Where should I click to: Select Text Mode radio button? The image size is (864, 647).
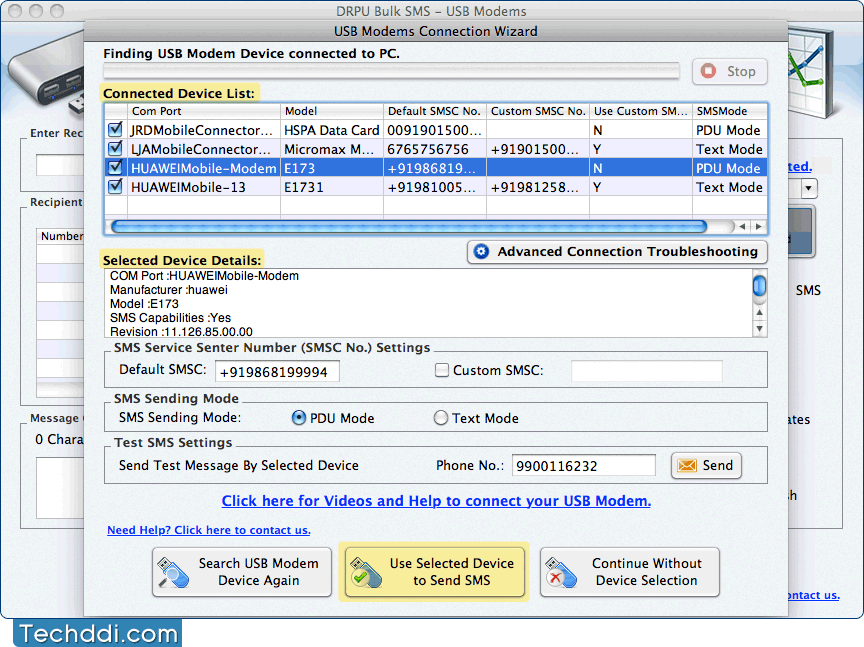[x=440, y=418]
